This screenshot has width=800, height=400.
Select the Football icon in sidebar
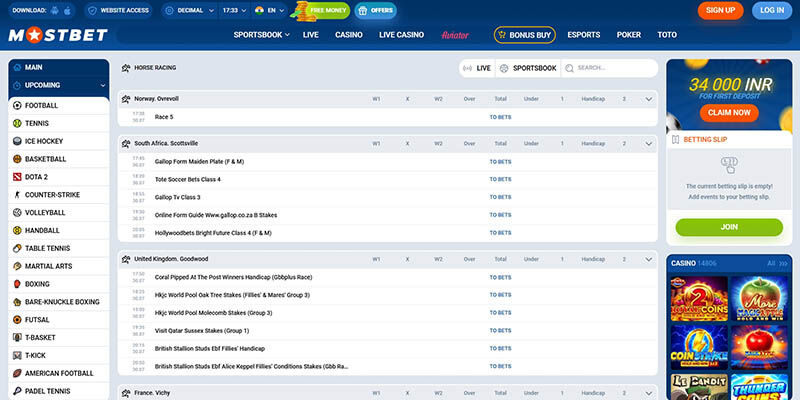click(x=17, y=106)
